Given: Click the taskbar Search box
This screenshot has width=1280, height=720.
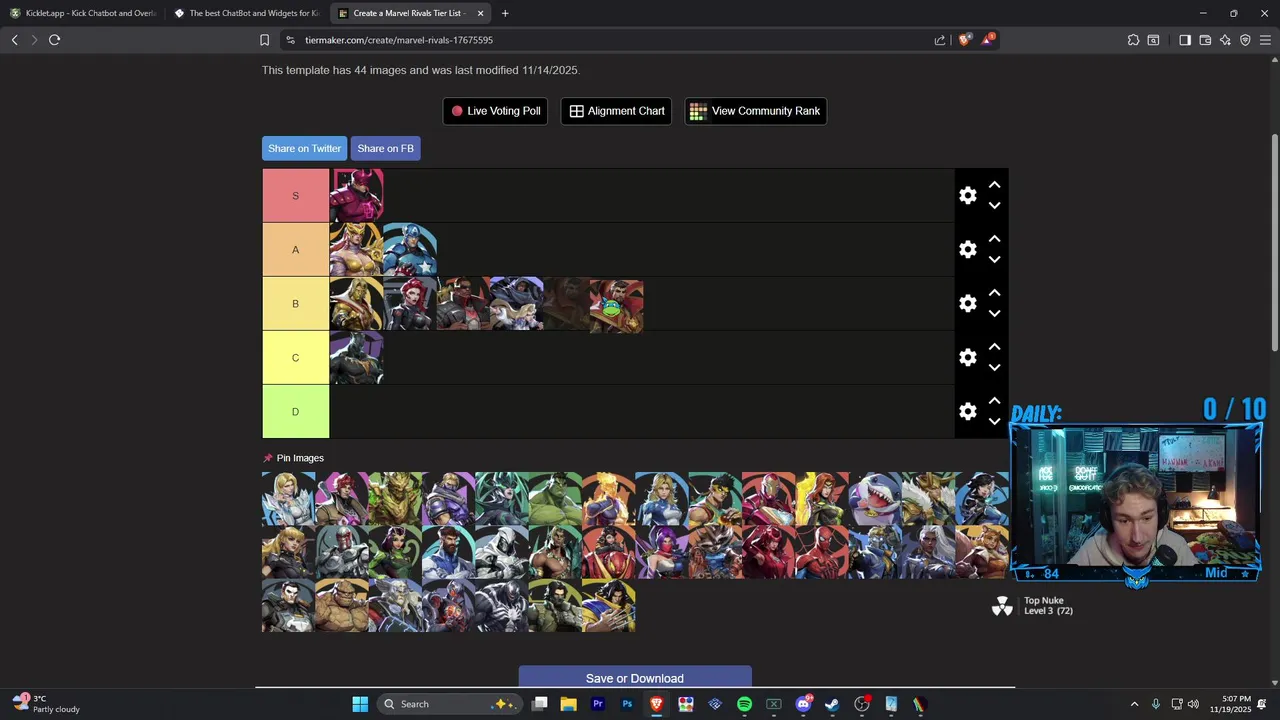Looking at the screenshot, I should [449, 704].
